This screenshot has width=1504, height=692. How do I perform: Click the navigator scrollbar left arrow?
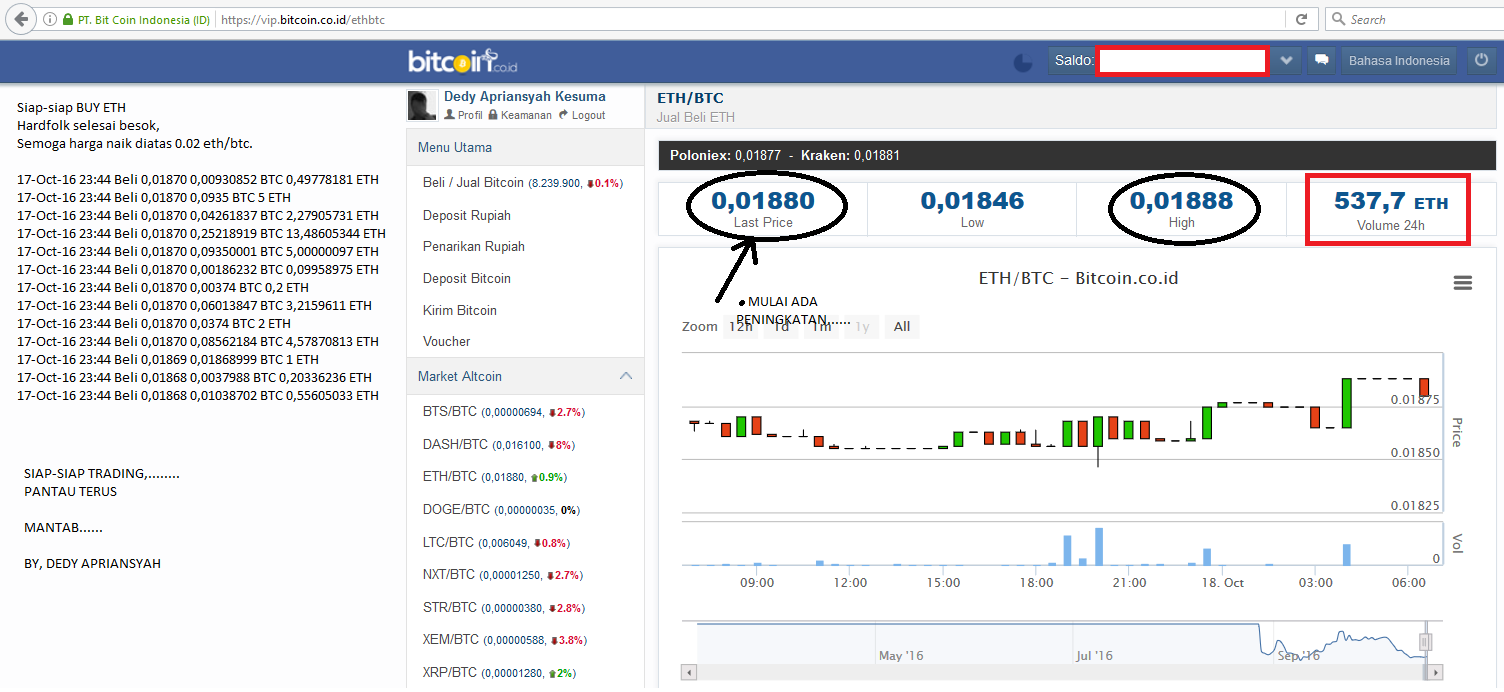(688, 672)
